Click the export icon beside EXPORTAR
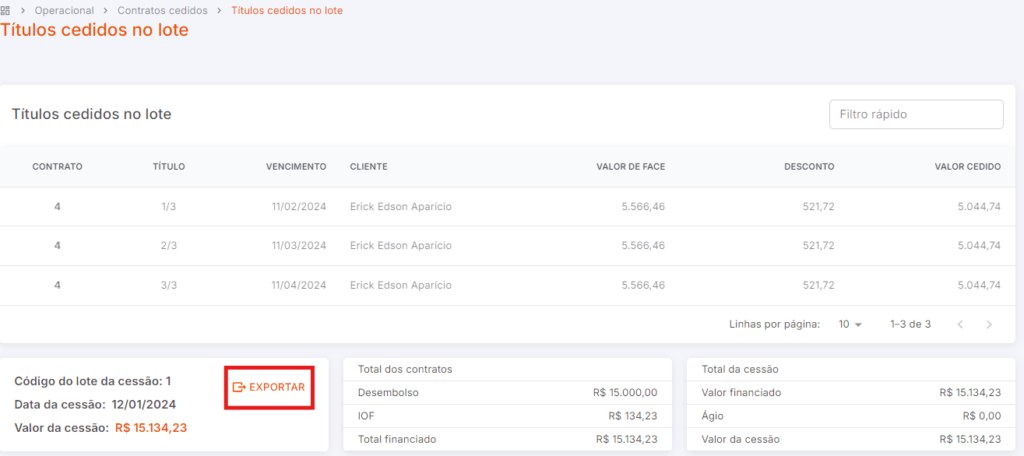The height and width of the screenshot is (456, 1024). click(x=239, y=387)
